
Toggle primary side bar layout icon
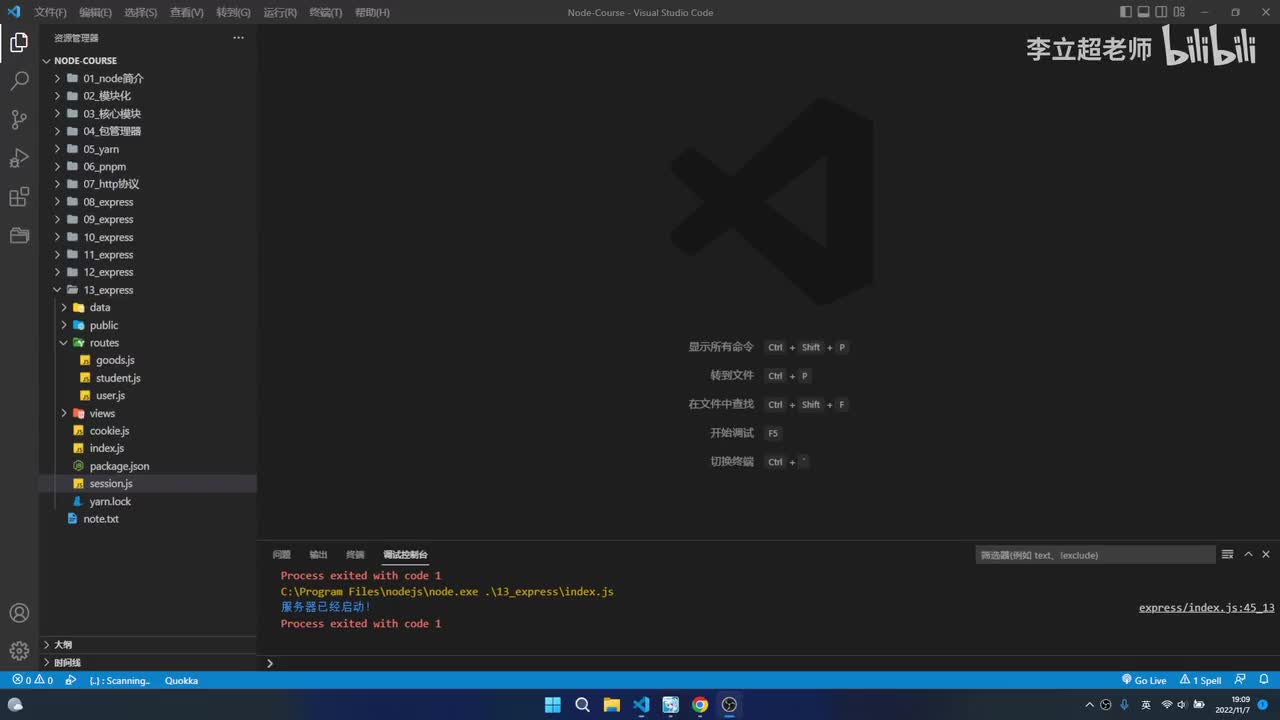(x=1126, y=12)
